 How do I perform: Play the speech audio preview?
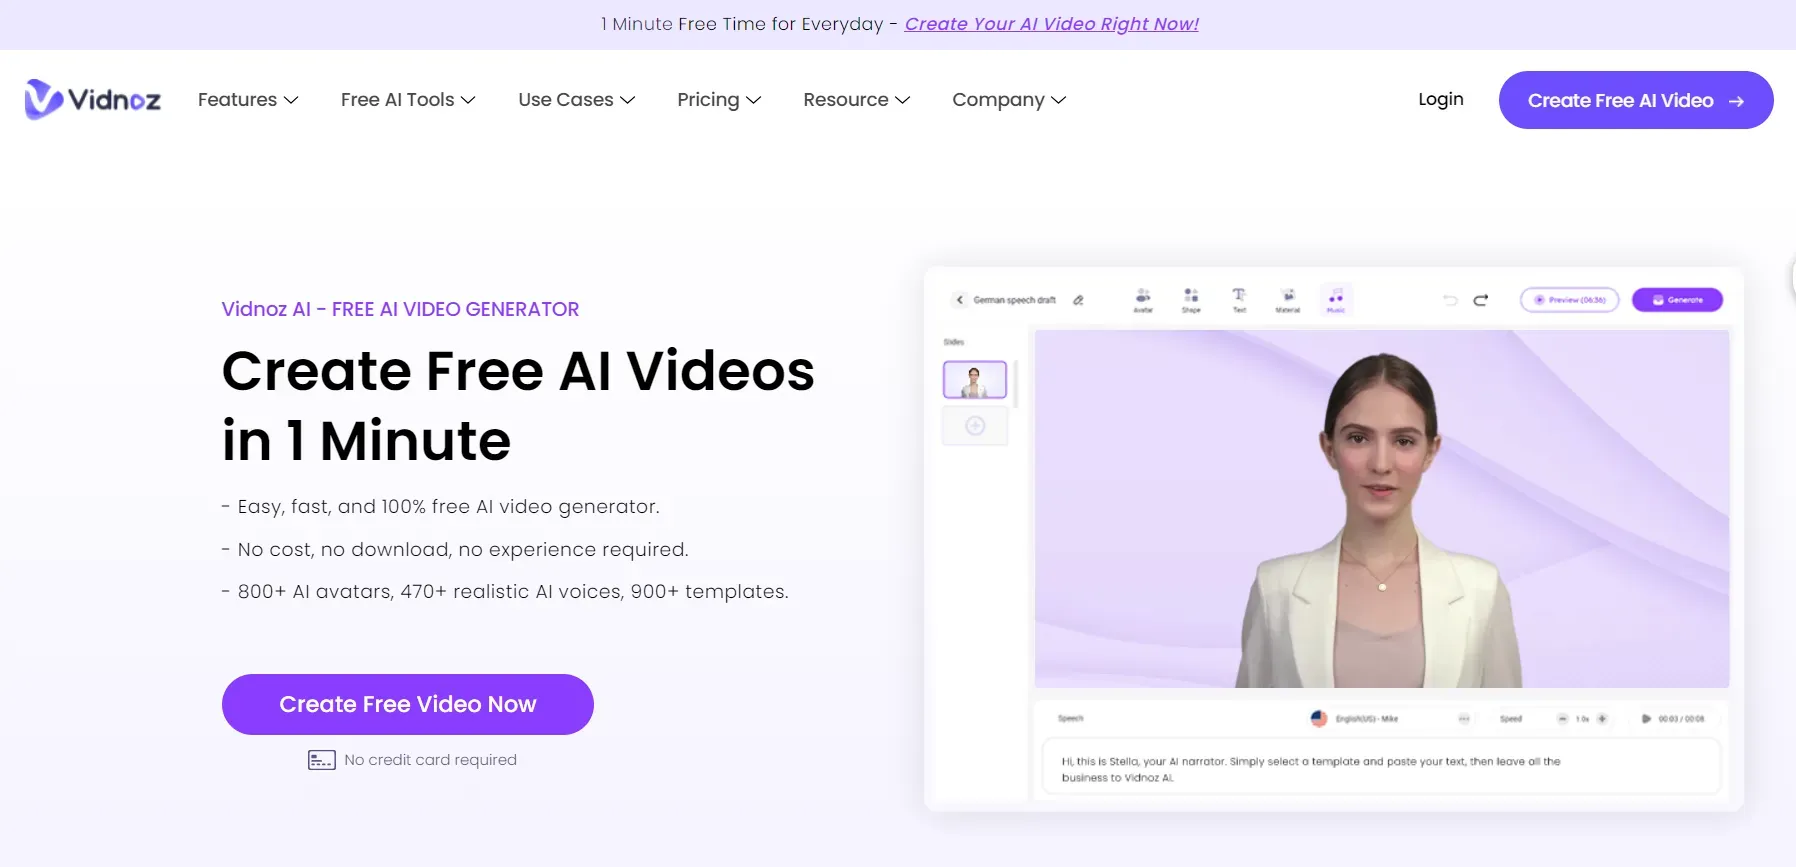[x=1646, y=719]
